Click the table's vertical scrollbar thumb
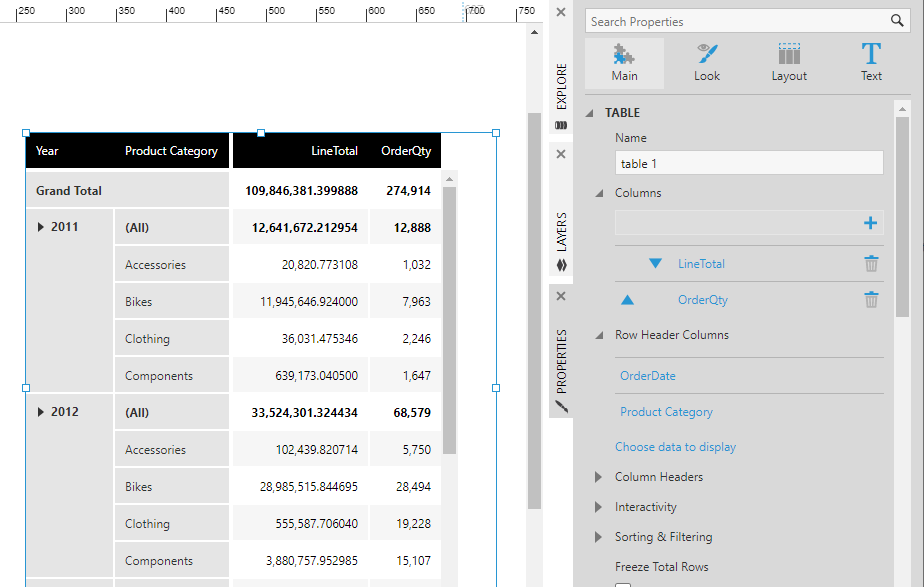This screenshot has height=587, width=924. 449,320
